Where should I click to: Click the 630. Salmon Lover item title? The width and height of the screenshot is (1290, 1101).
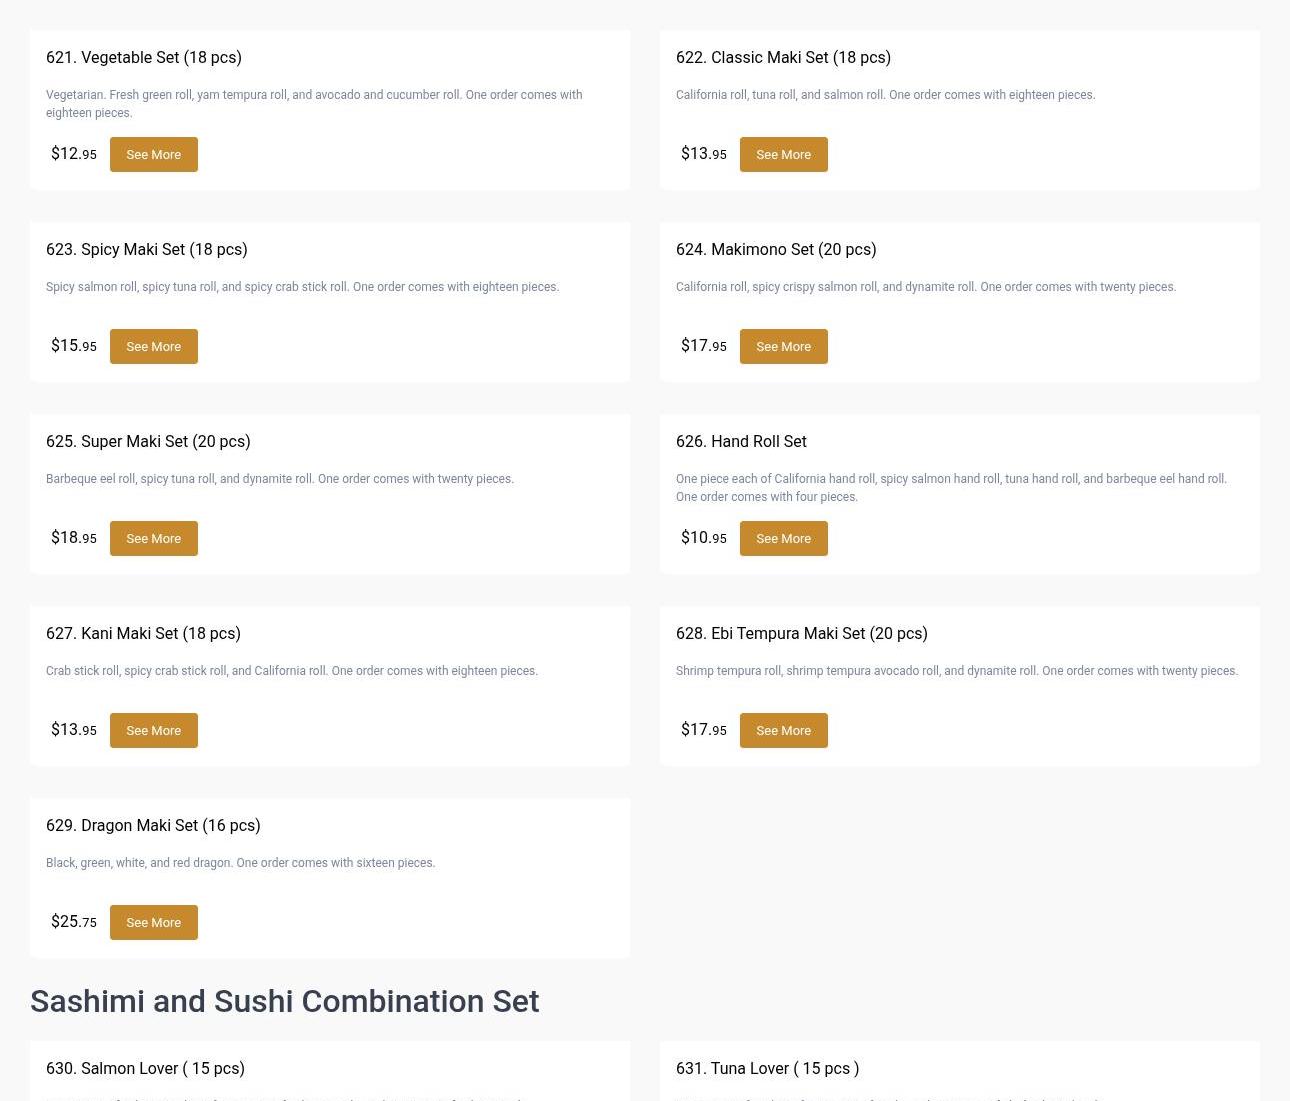[145, 1069]
